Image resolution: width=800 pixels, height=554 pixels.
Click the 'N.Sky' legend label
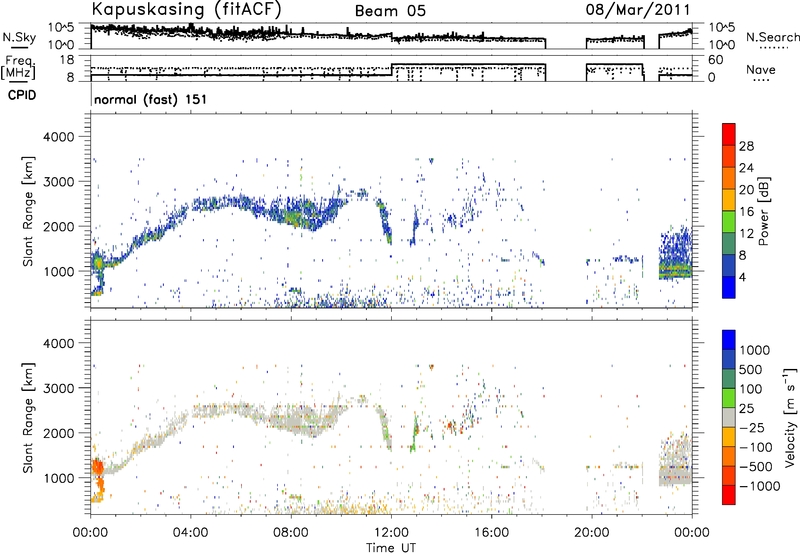19,37
